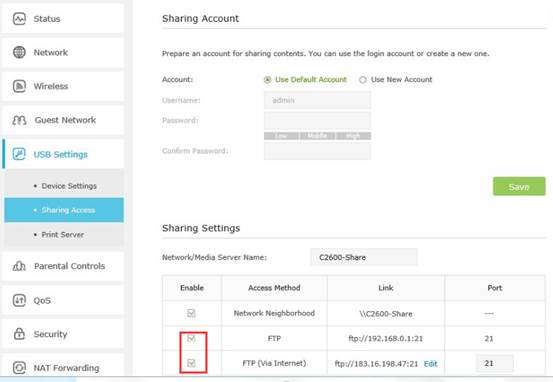553x382 pixels.
Task: Click the Wireless signal icon
Action: pyautogui.click(x=19, y=86)
